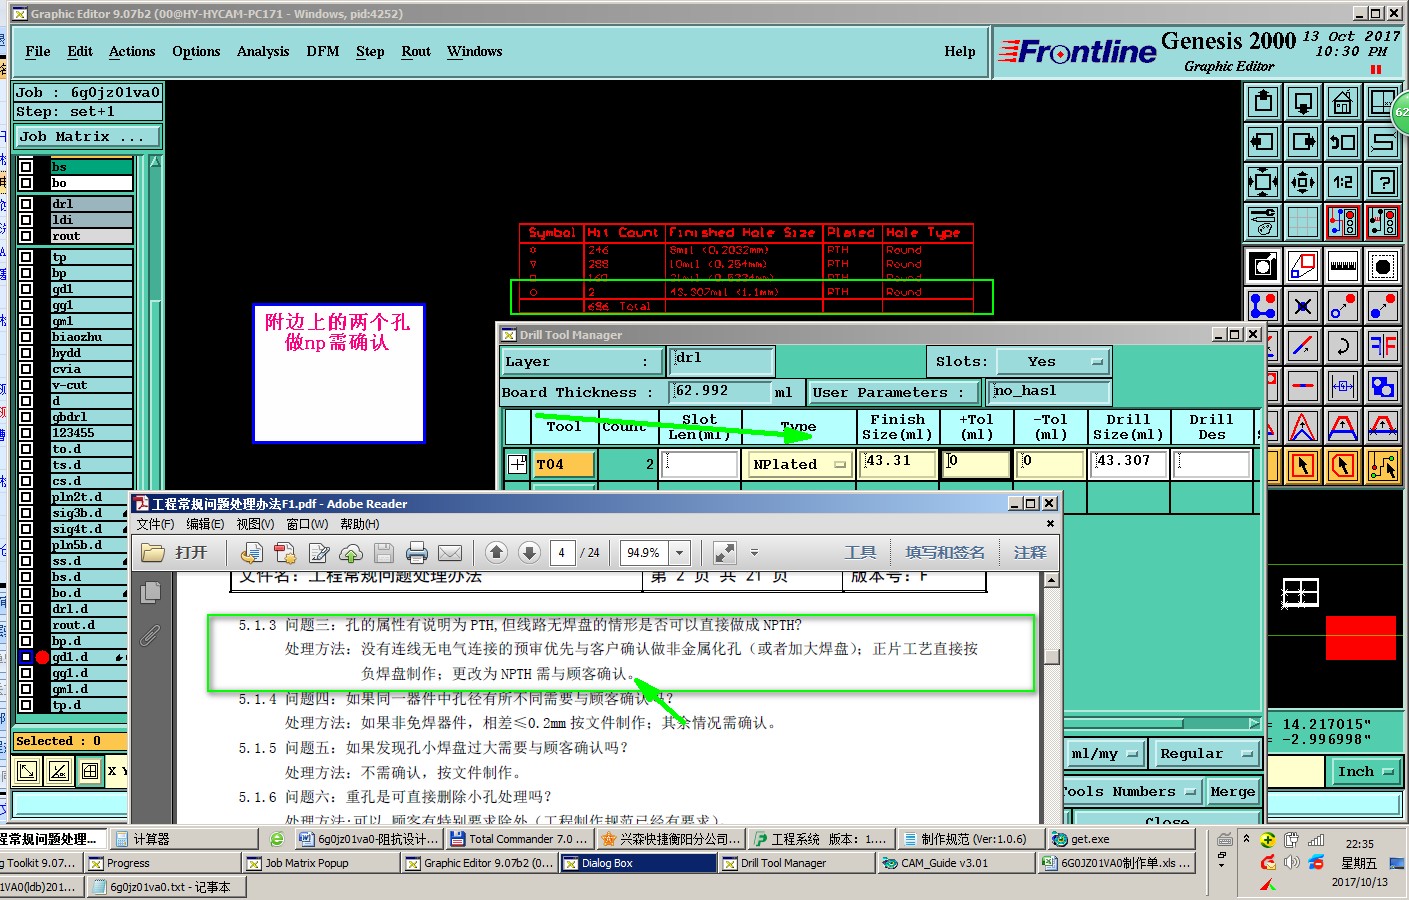
Task: Go to next page with down arrow
Action: tap(530, 553)
